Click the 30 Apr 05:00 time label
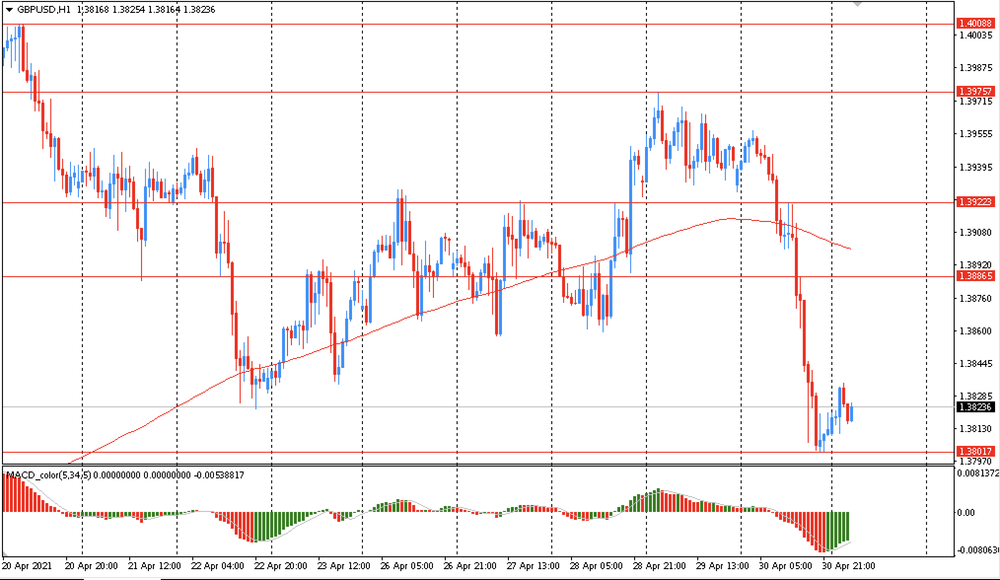Screen dimensions: 1000x580 (x=786, y=566)
